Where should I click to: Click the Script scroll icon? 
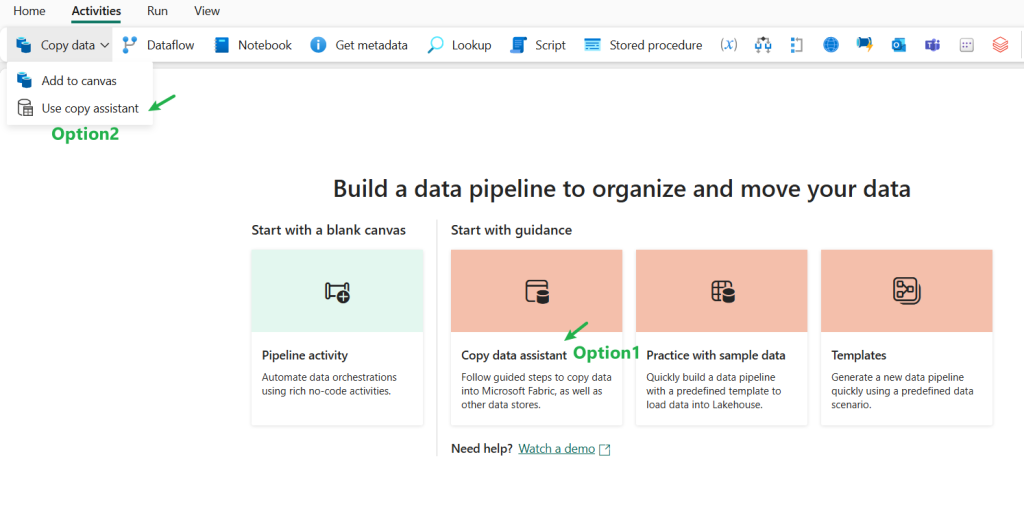[x=519, y=45]
